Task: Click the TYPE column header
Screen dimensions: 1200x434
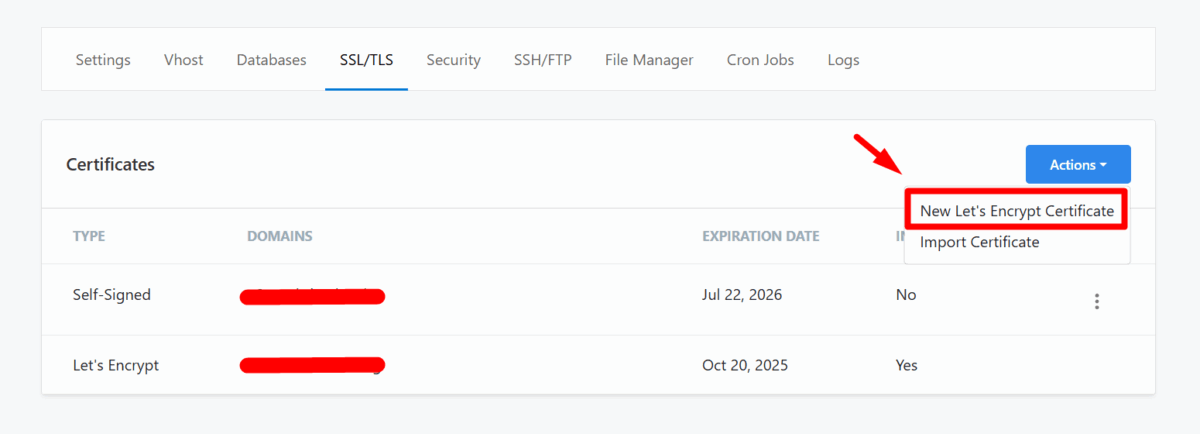Action: [x=89, y=236]
